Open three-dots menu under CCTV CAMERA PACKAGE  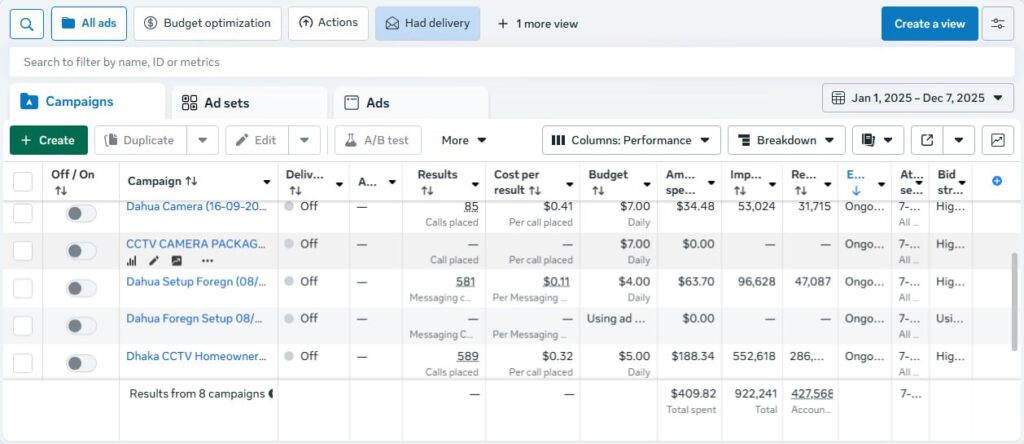[207, 261]
